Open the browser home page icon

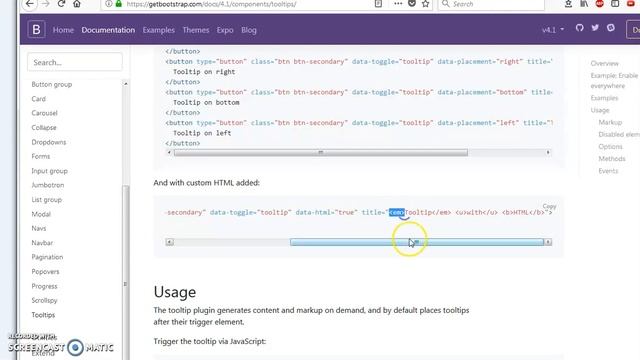point(77,4)
